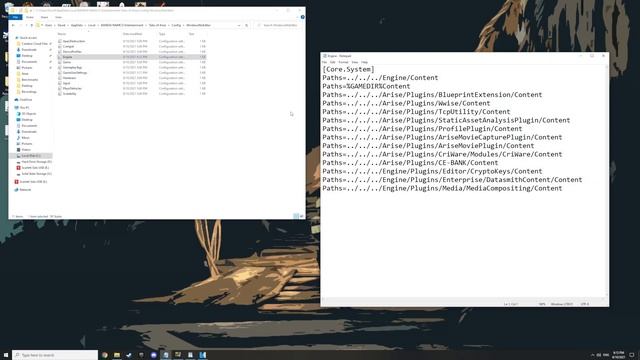Image resolution: width=640 pixels, height=360 pixels.
Task: Open 3D Objects under This PC
Action: (29, 113)
